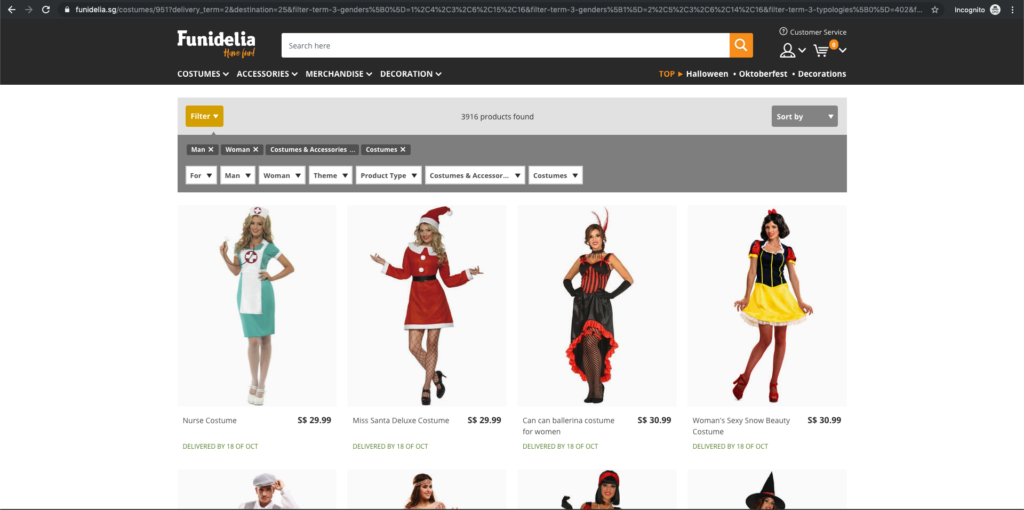
Task: Expand the Man filter dropdown
Action: 238,175
